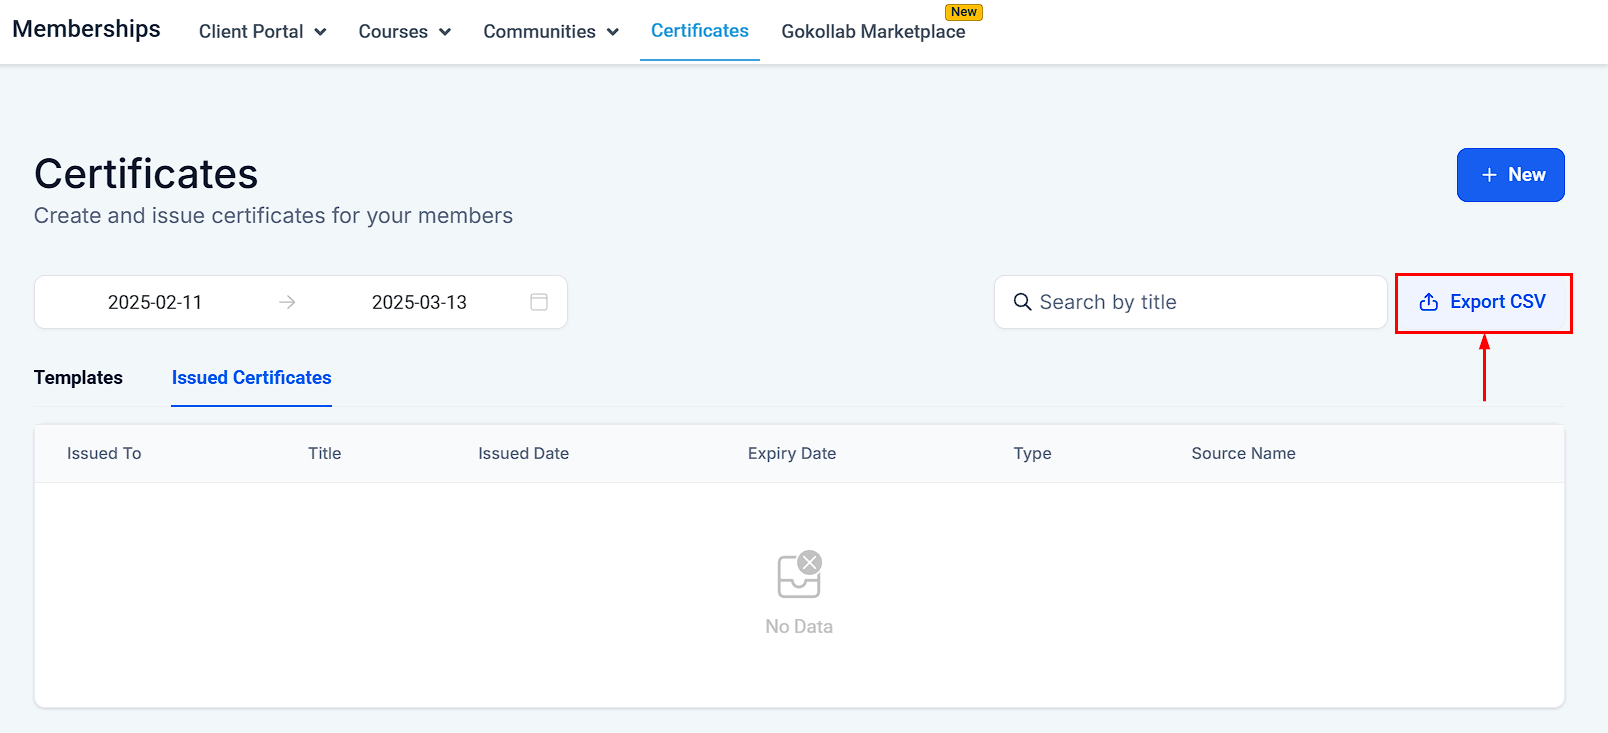
Task: Click the Source Name column header
Action: coord(1243,454)
